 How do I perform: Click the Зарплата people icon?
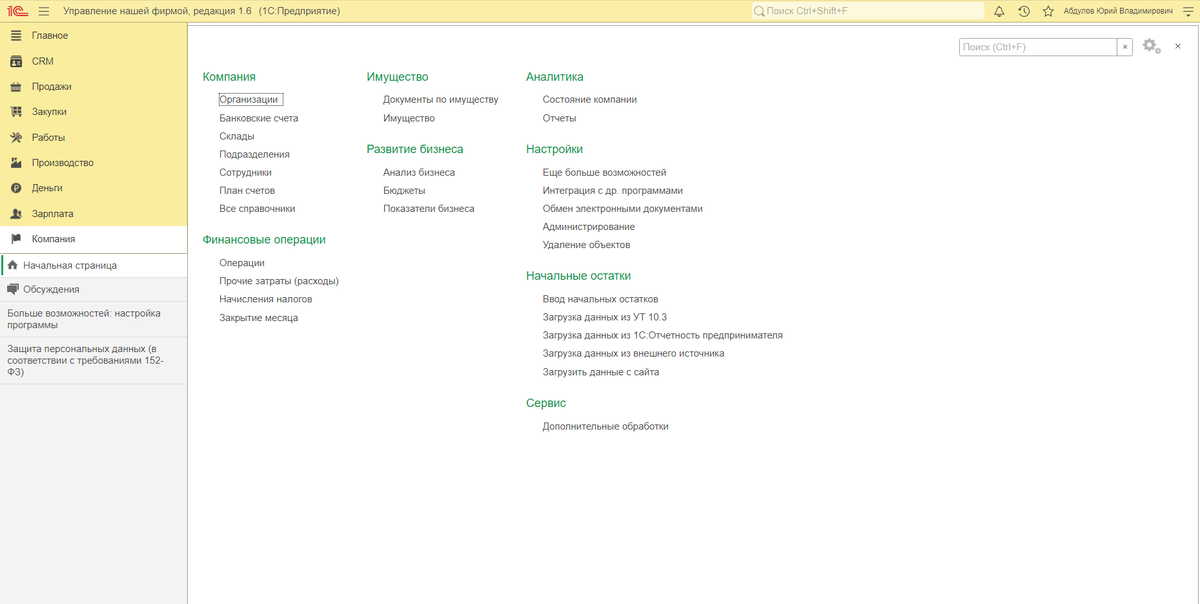15,214
